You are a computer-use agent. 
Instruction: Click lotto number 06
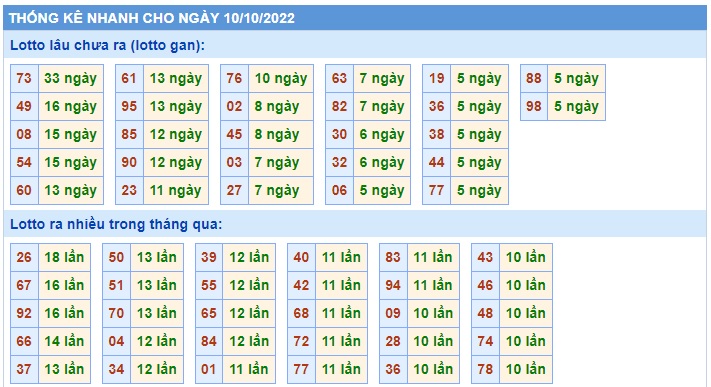339,191
